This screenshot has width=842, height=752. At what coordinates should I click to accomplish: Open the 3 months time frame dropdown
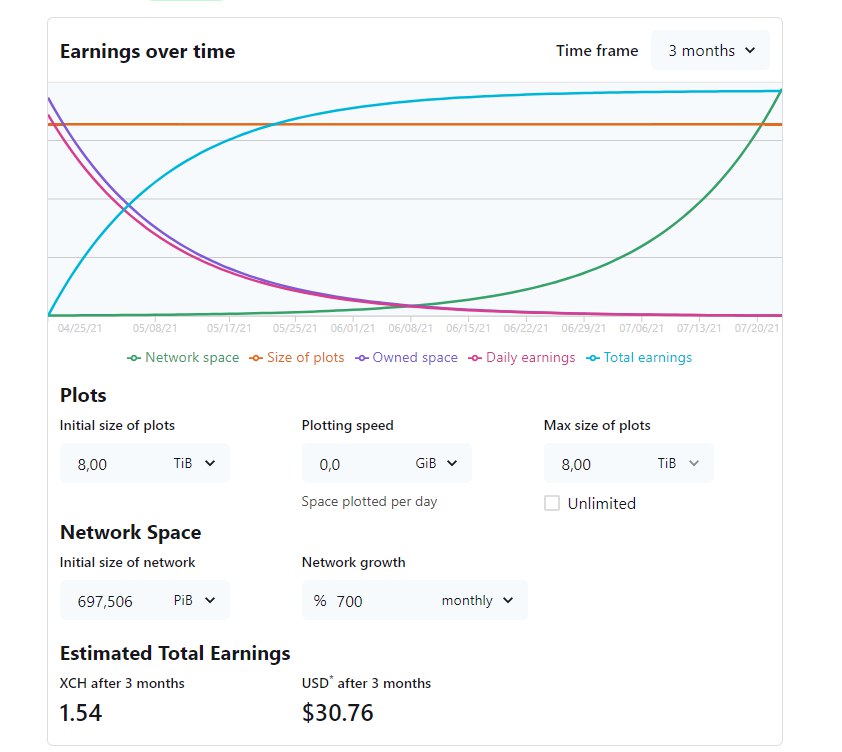tap(710, 51)
